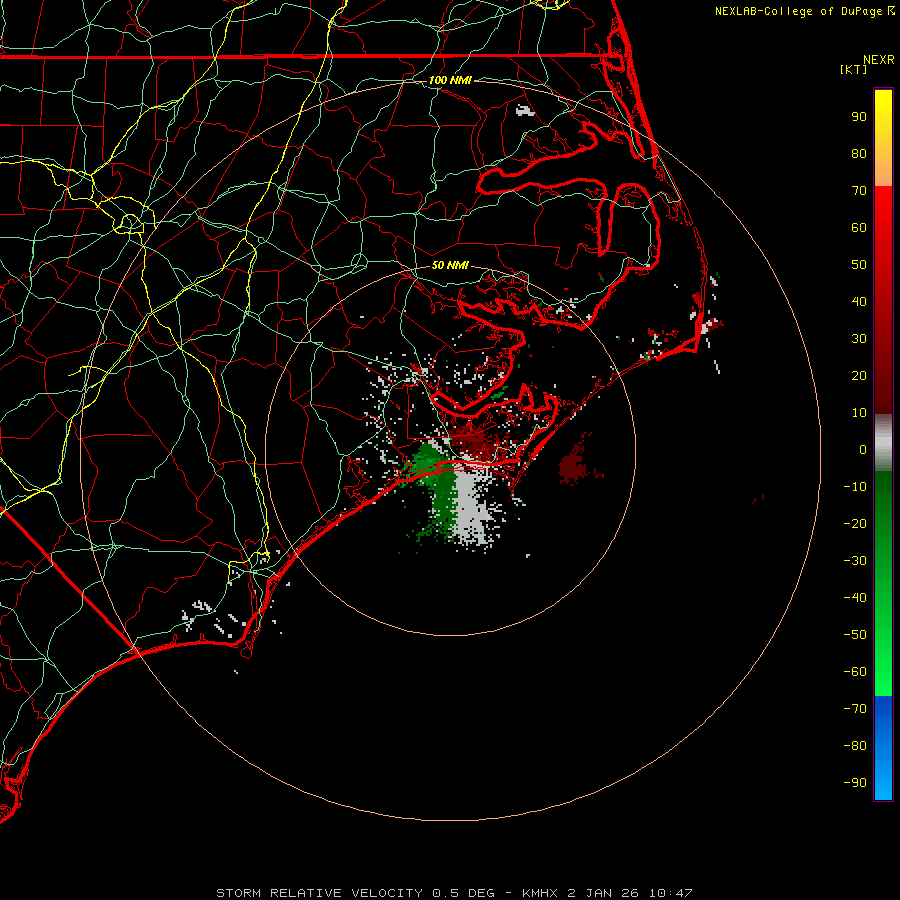Click the blue bottom segment of color bar
The height and width of the screenshot is (900, 900).
(x=883, y=747)
